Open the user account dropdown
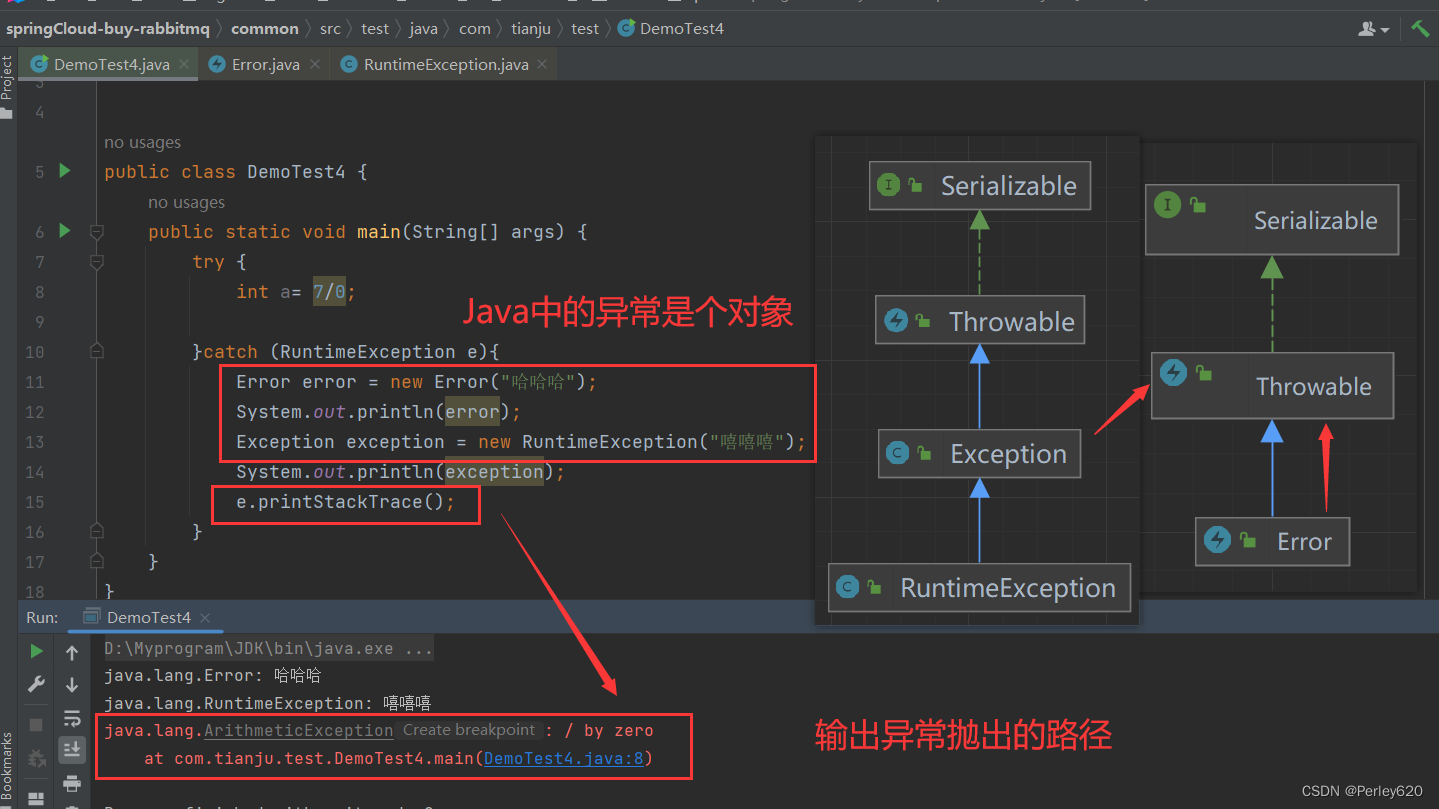 (1374, 29)
